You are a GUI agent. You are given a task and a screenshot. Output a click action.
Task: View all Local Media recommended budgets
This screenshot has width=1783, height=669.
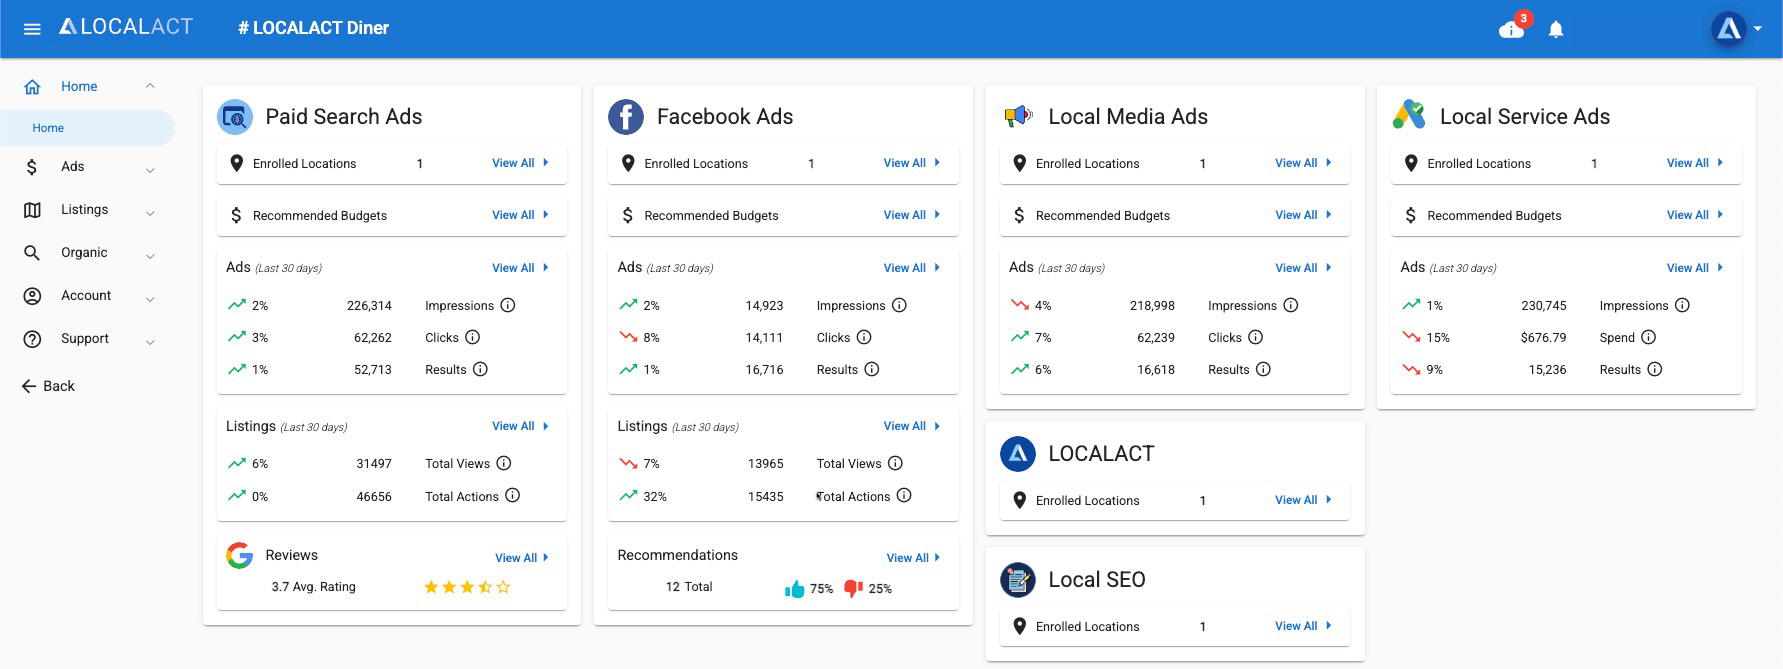[1304, 215]
